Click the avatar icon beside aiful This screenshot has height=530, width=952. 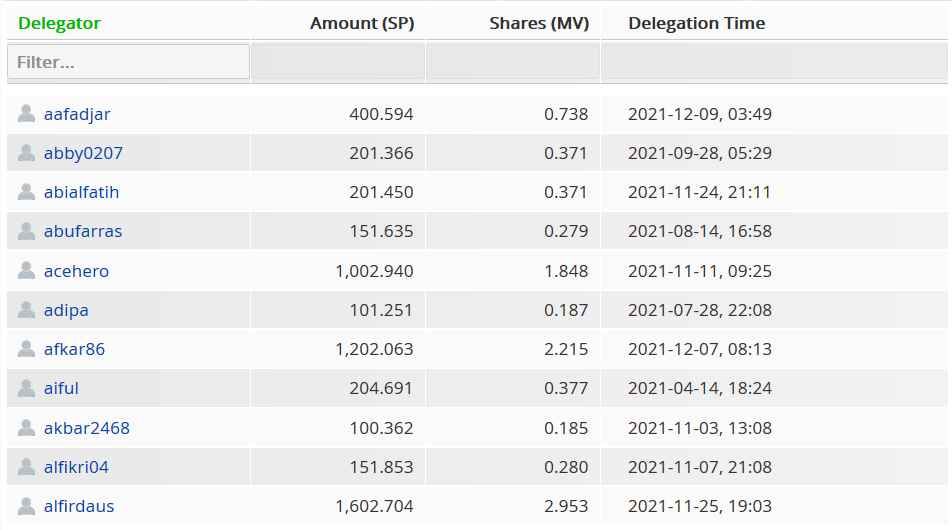point(26,389)
